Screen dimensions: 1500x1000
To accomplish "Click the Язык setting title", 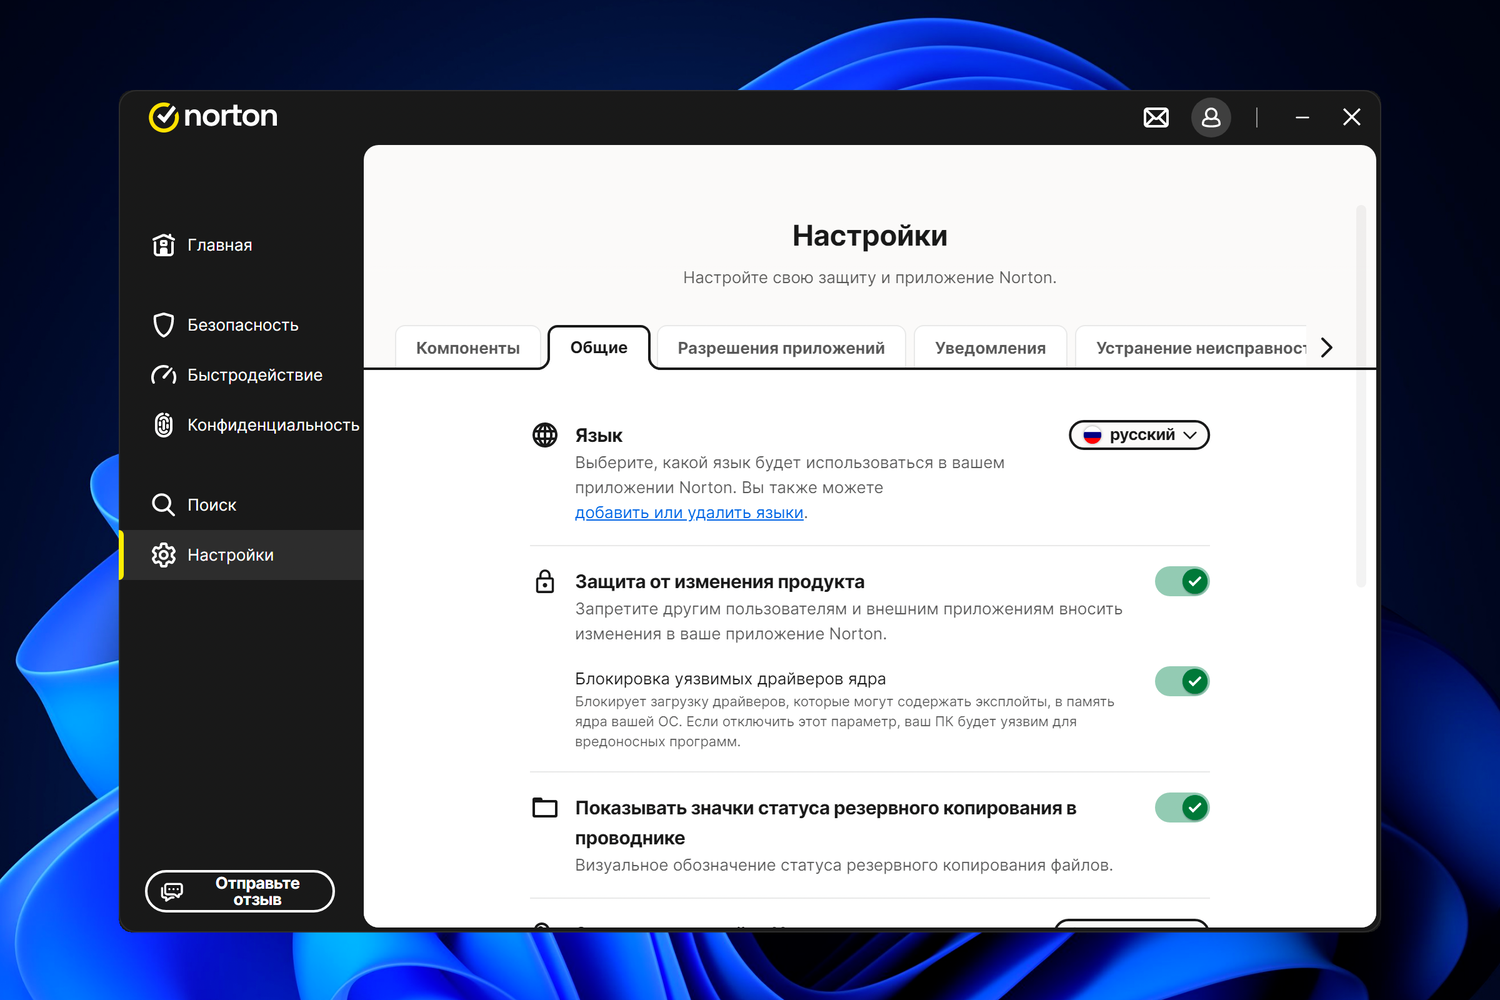I will (x=599, y=436).
